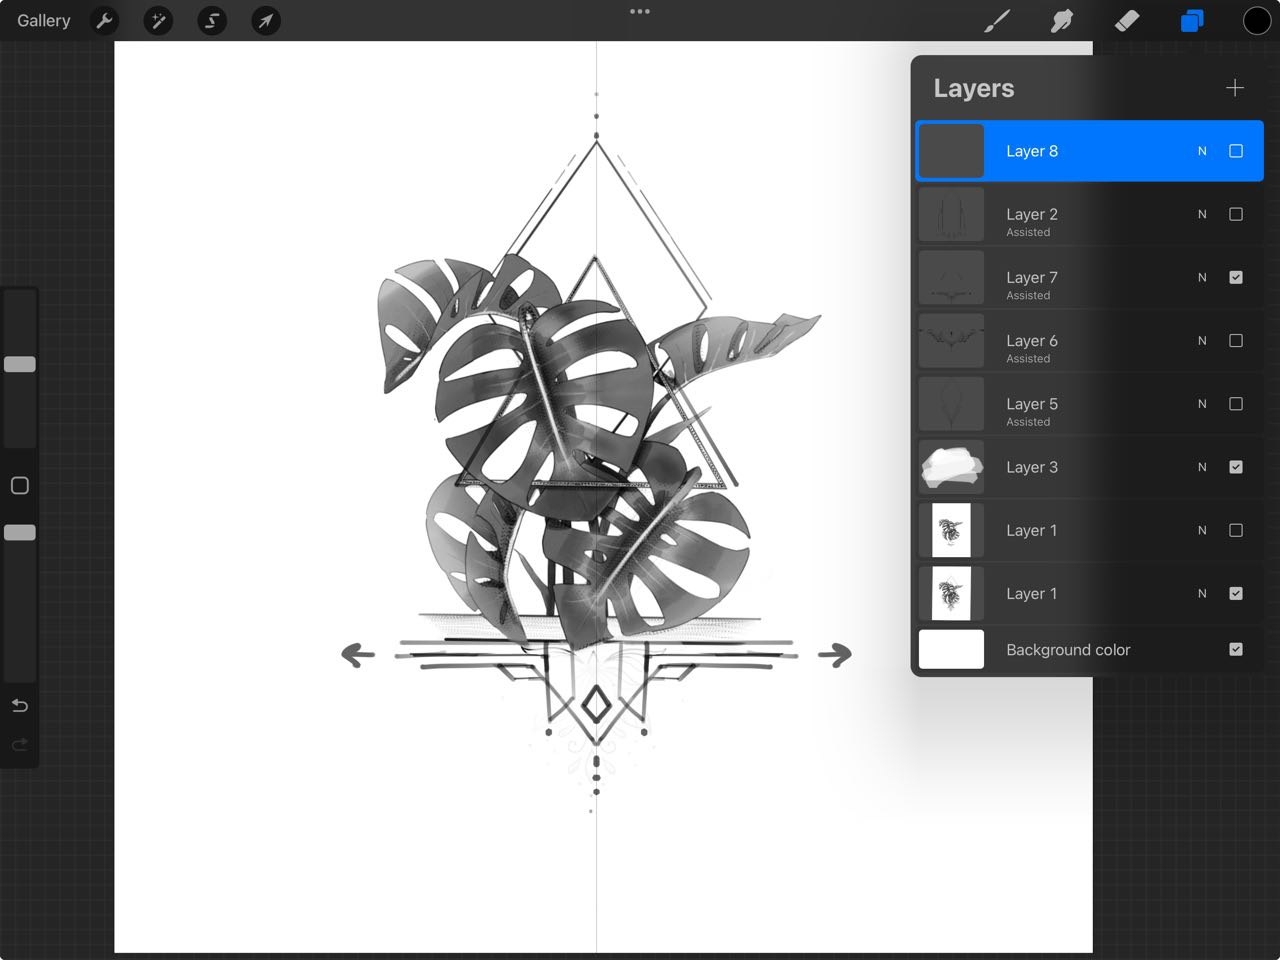Activate the Selection tool
Viewport: 1280px width, 960px height.
pyautogui.click(x=212, y=21)
